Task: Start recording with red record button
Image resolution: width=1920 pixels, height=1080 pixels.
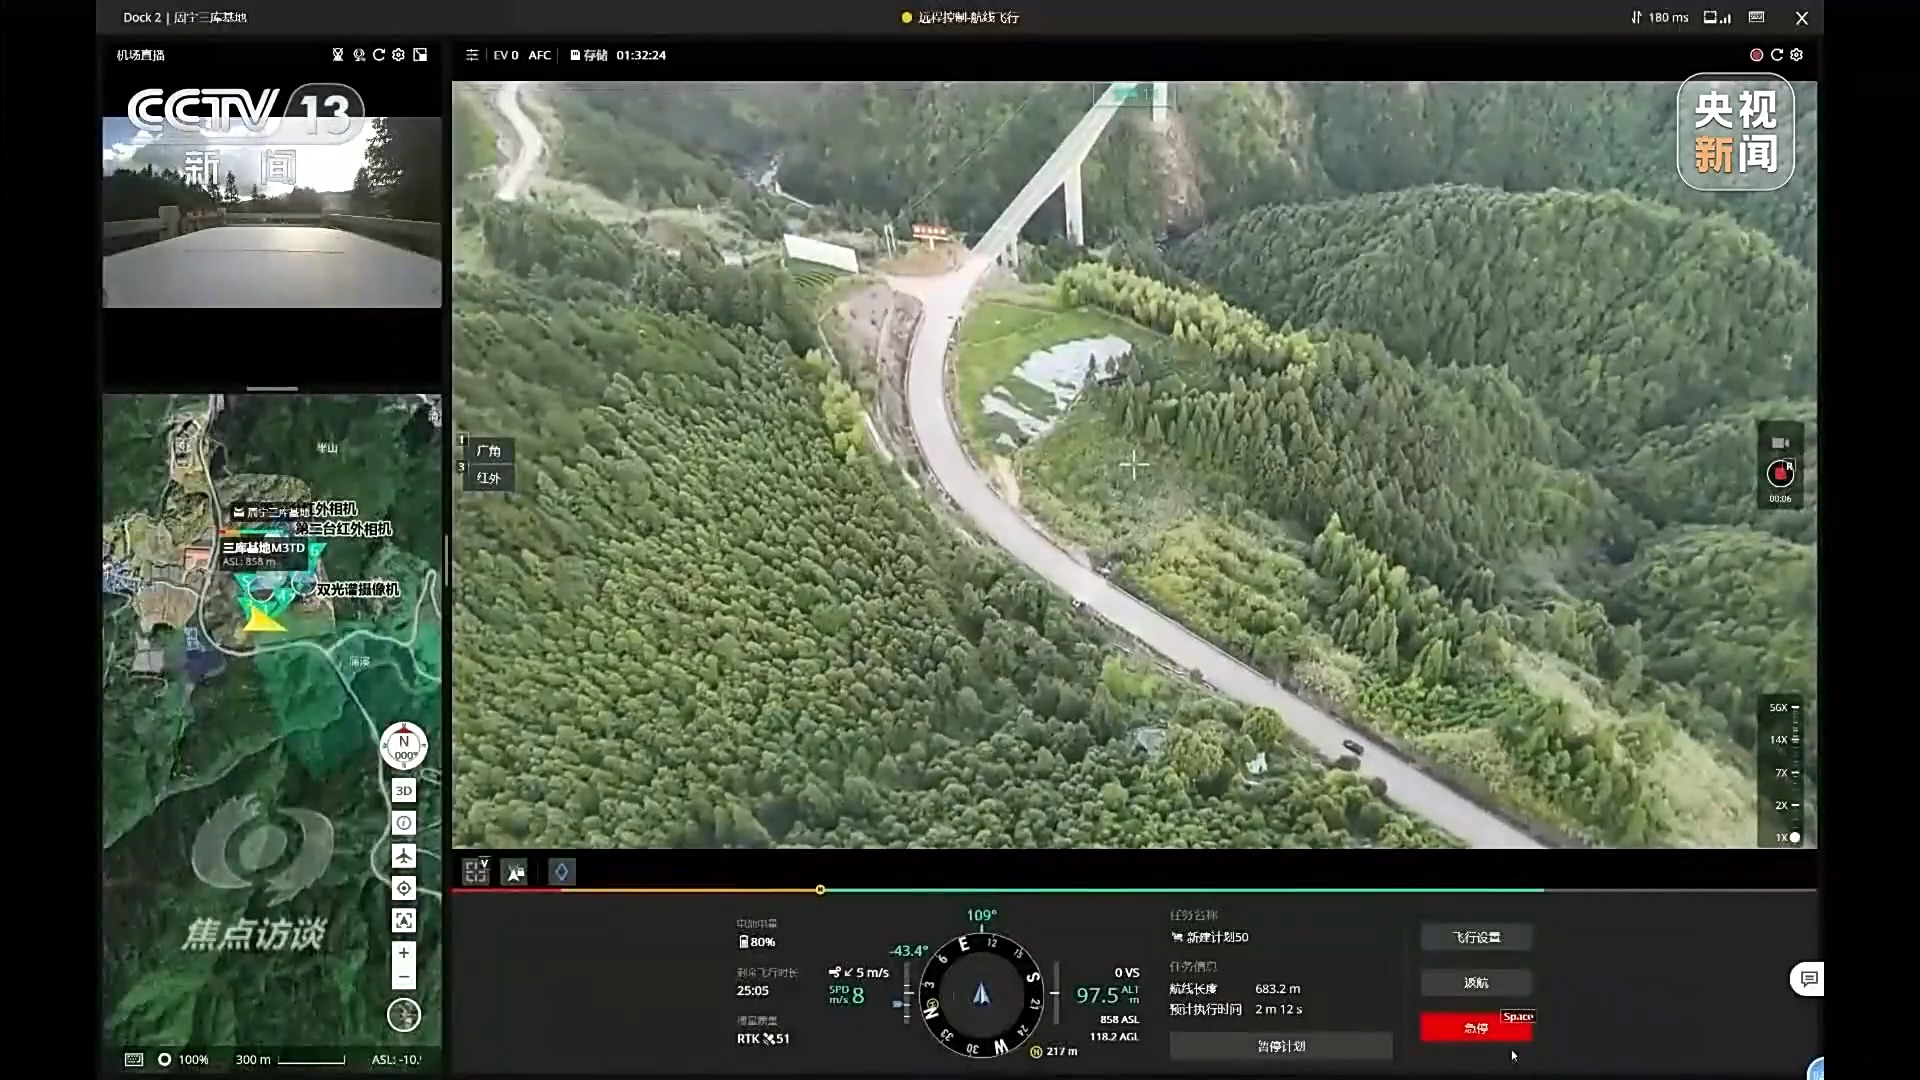Action: click(x=1780, y=473)
